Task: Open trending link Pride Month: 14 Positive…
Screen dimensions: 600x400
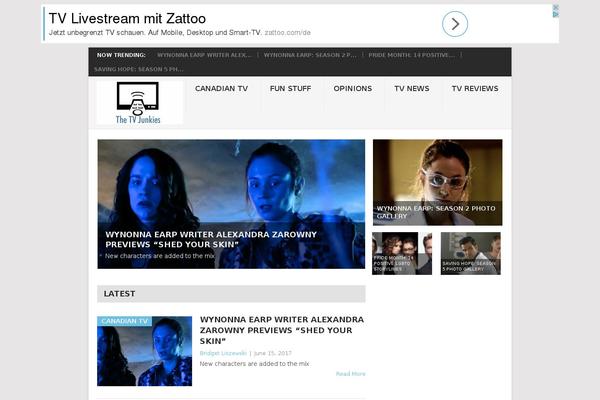Action: click(412, 55)
